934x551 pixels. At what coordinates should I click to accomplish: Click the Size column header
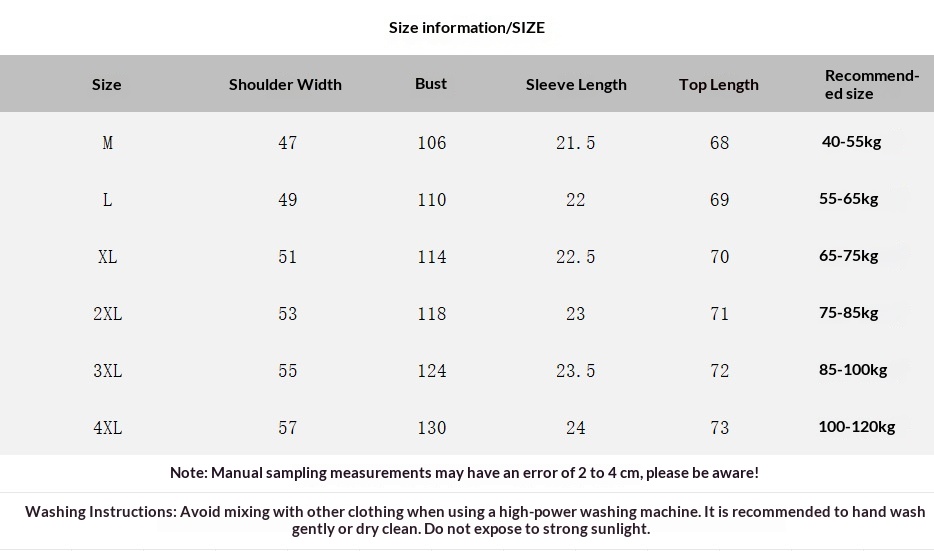(107, 84)
